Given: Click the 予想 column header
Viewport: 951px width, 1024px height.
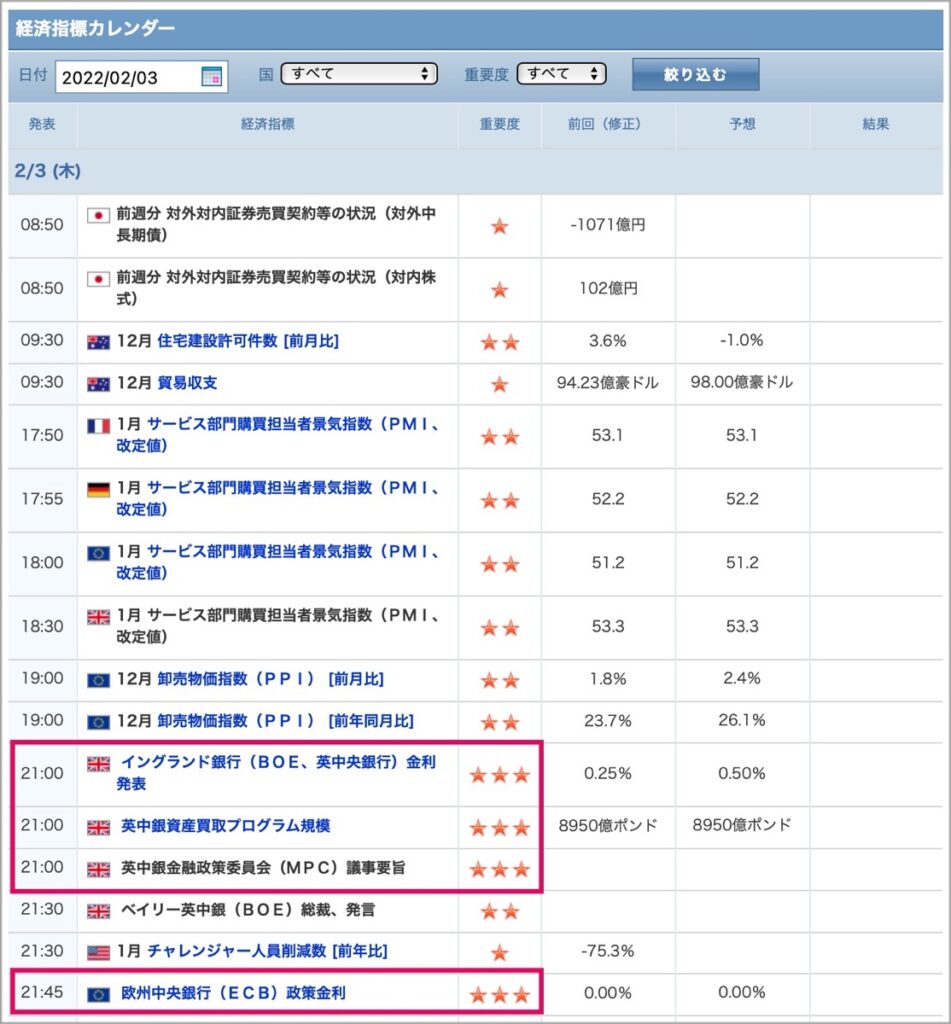Looking at the screenshot, I should 742,123.
